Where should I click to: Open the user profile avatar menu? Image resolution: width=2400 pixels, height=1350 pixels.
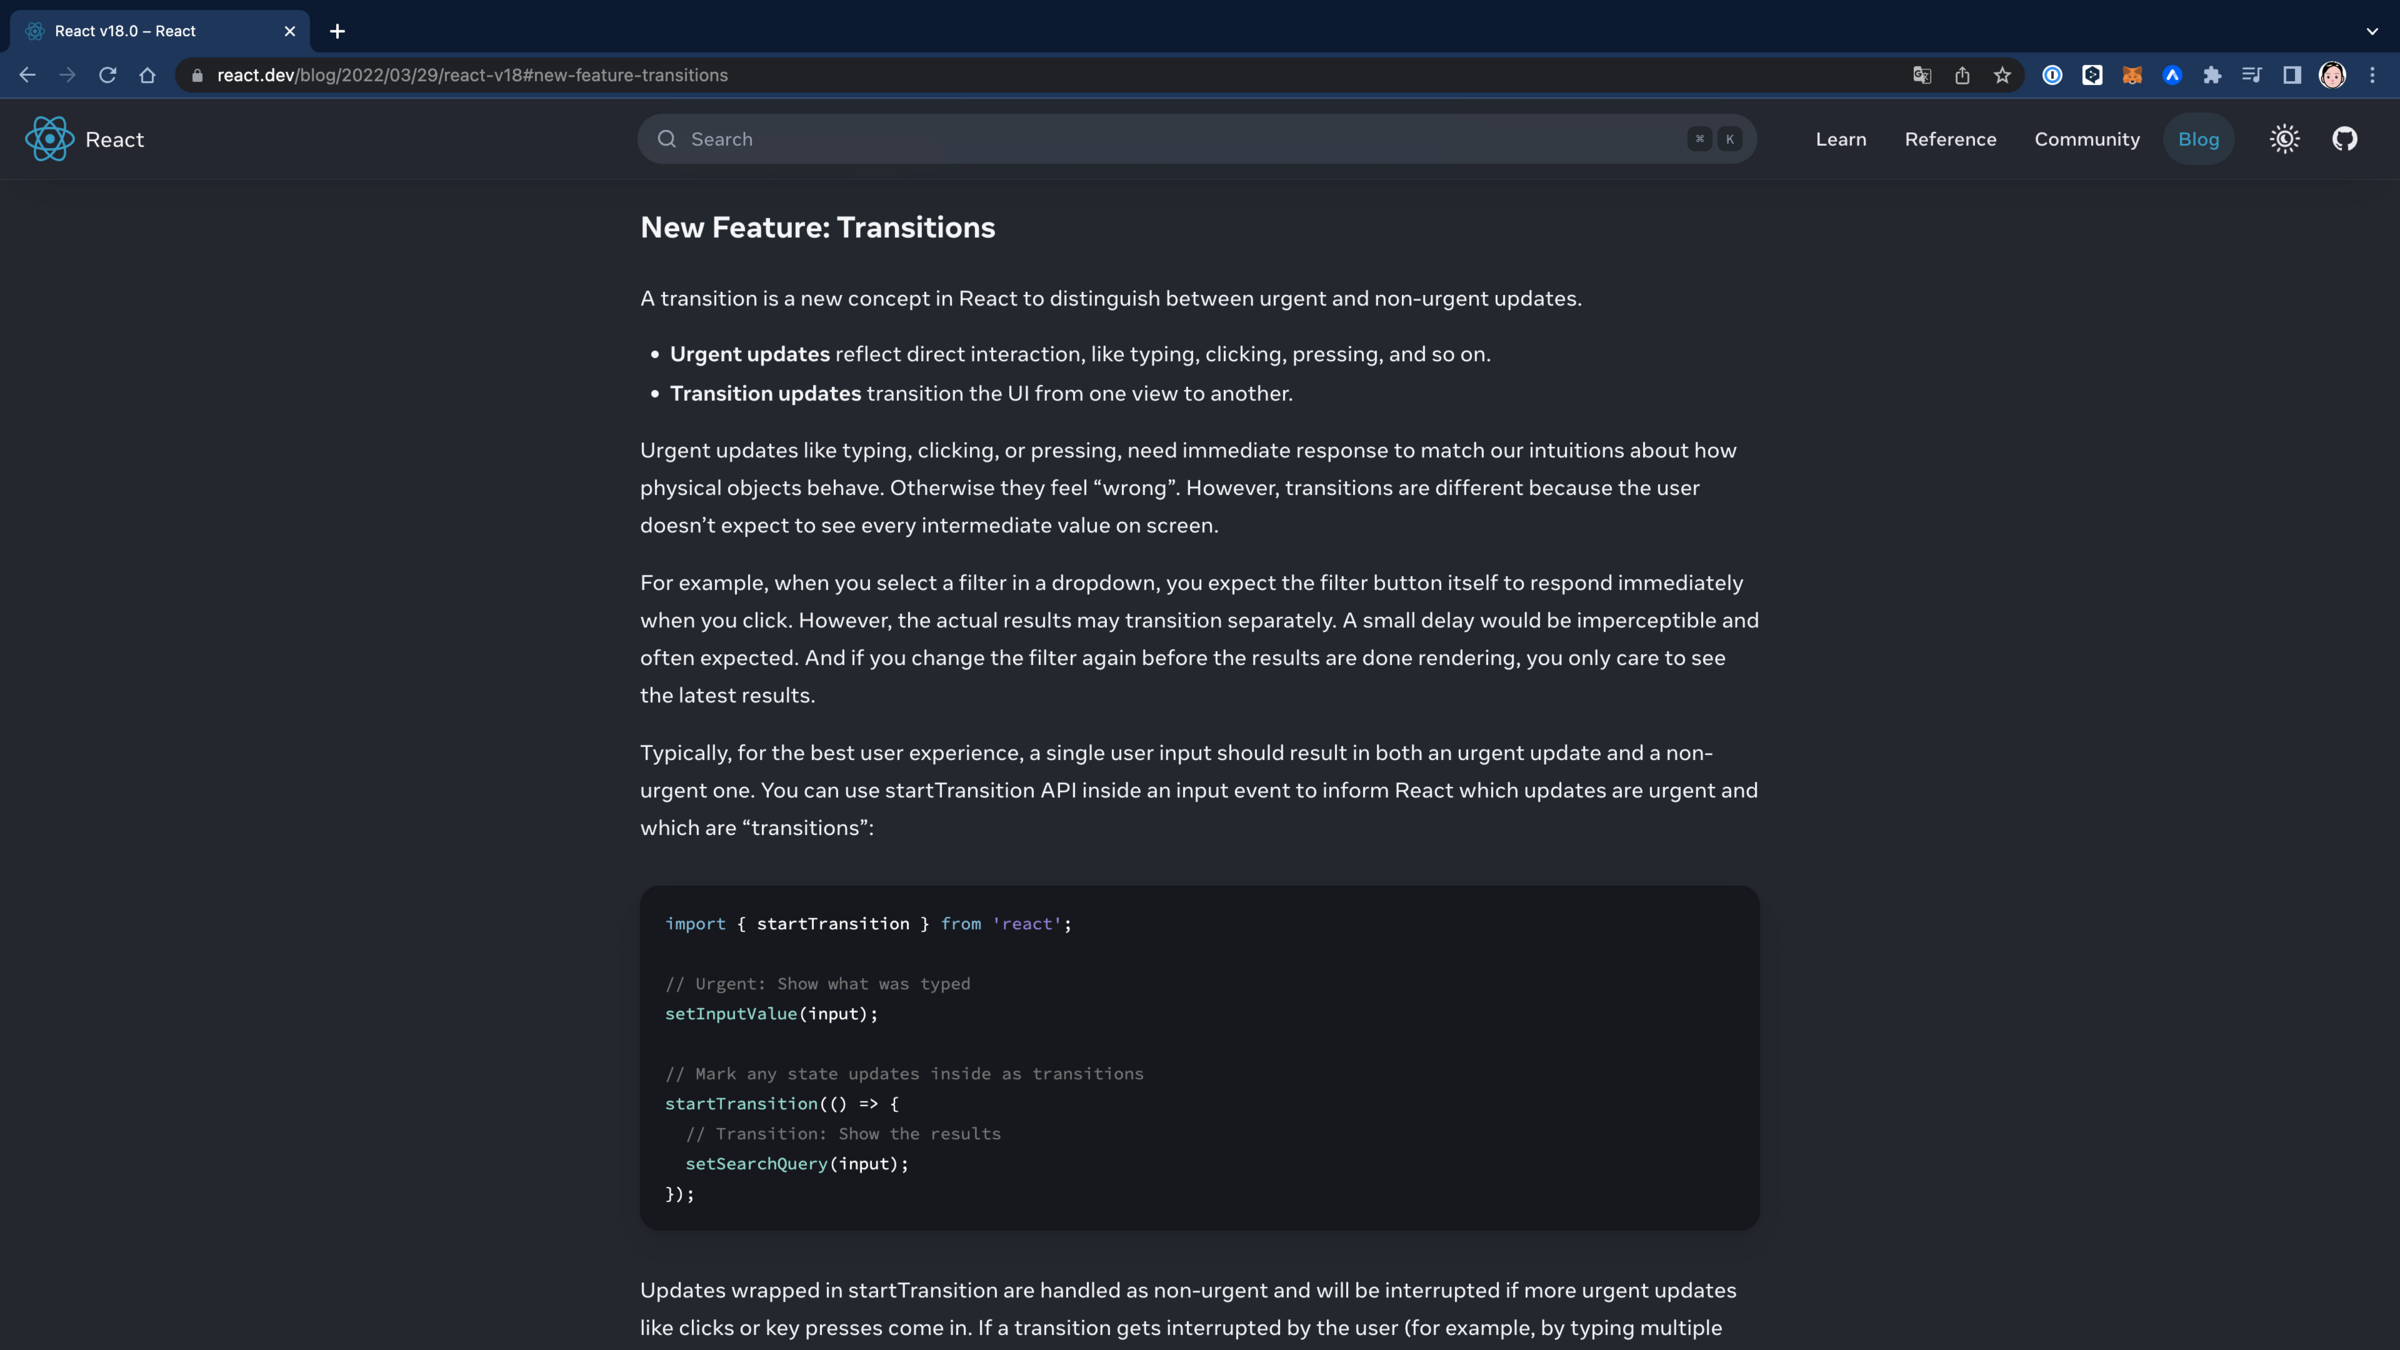(x=2332, y=75)
